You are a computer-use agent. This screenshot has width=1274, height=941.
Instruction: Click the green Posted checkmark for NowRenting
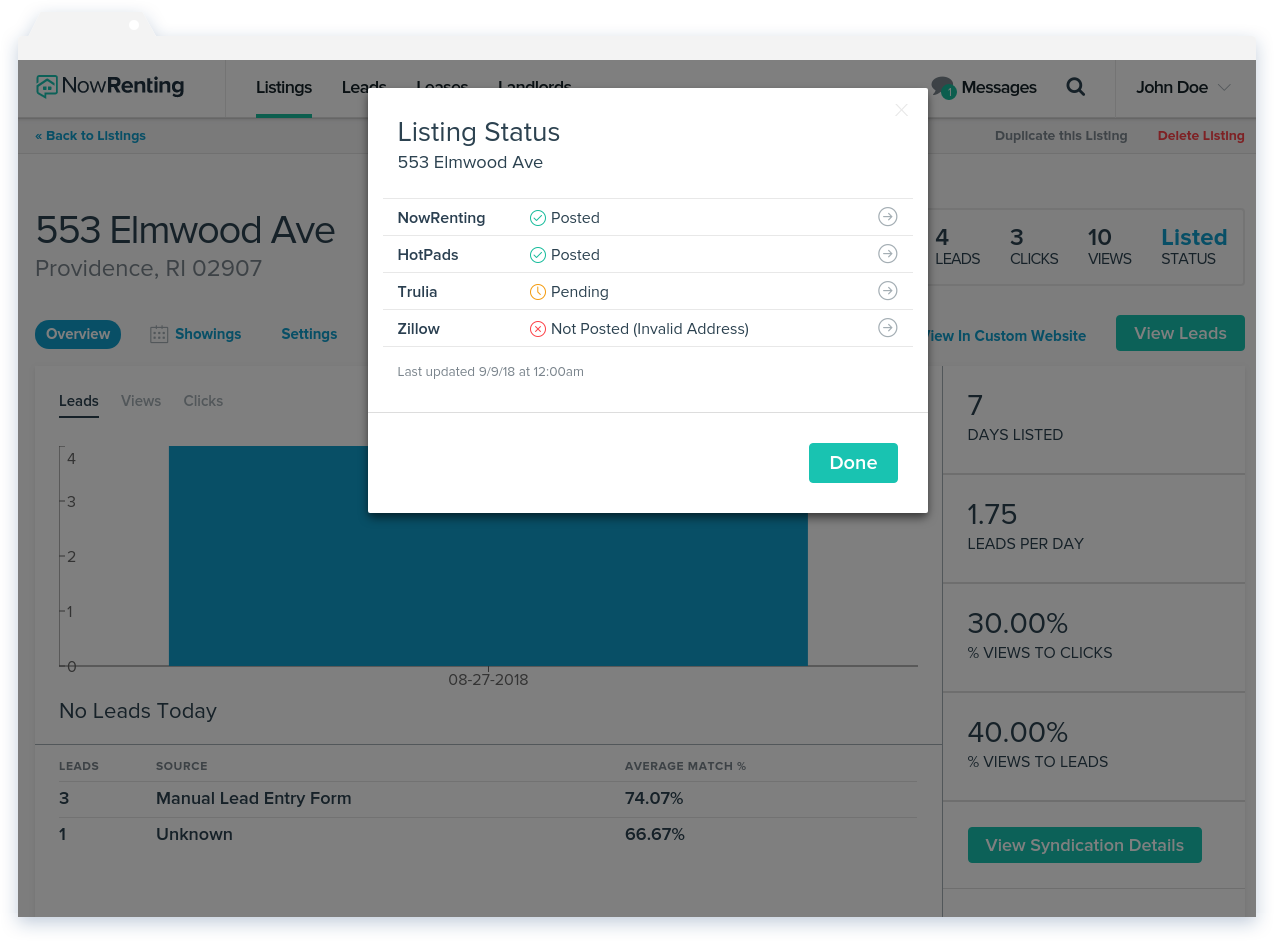538,218
